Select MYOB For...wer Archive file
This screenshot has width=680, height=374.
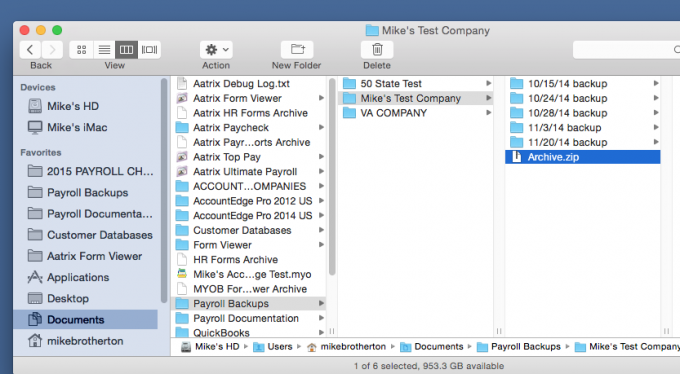(x=250, y=289)
